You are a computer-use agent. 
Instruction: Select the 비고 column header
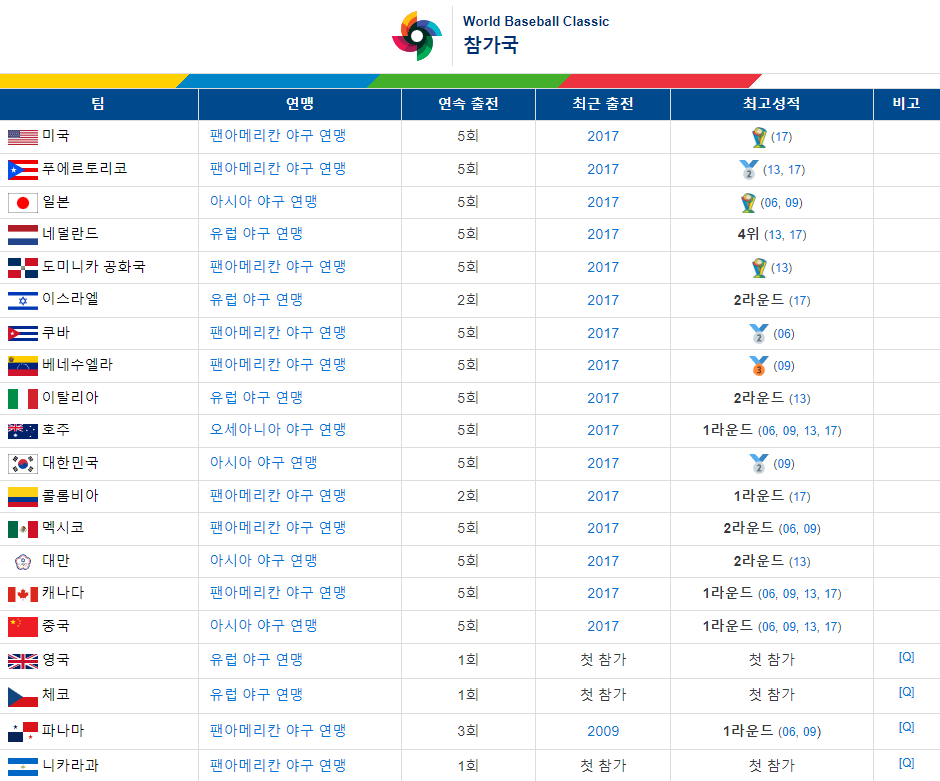click(906, 104)
